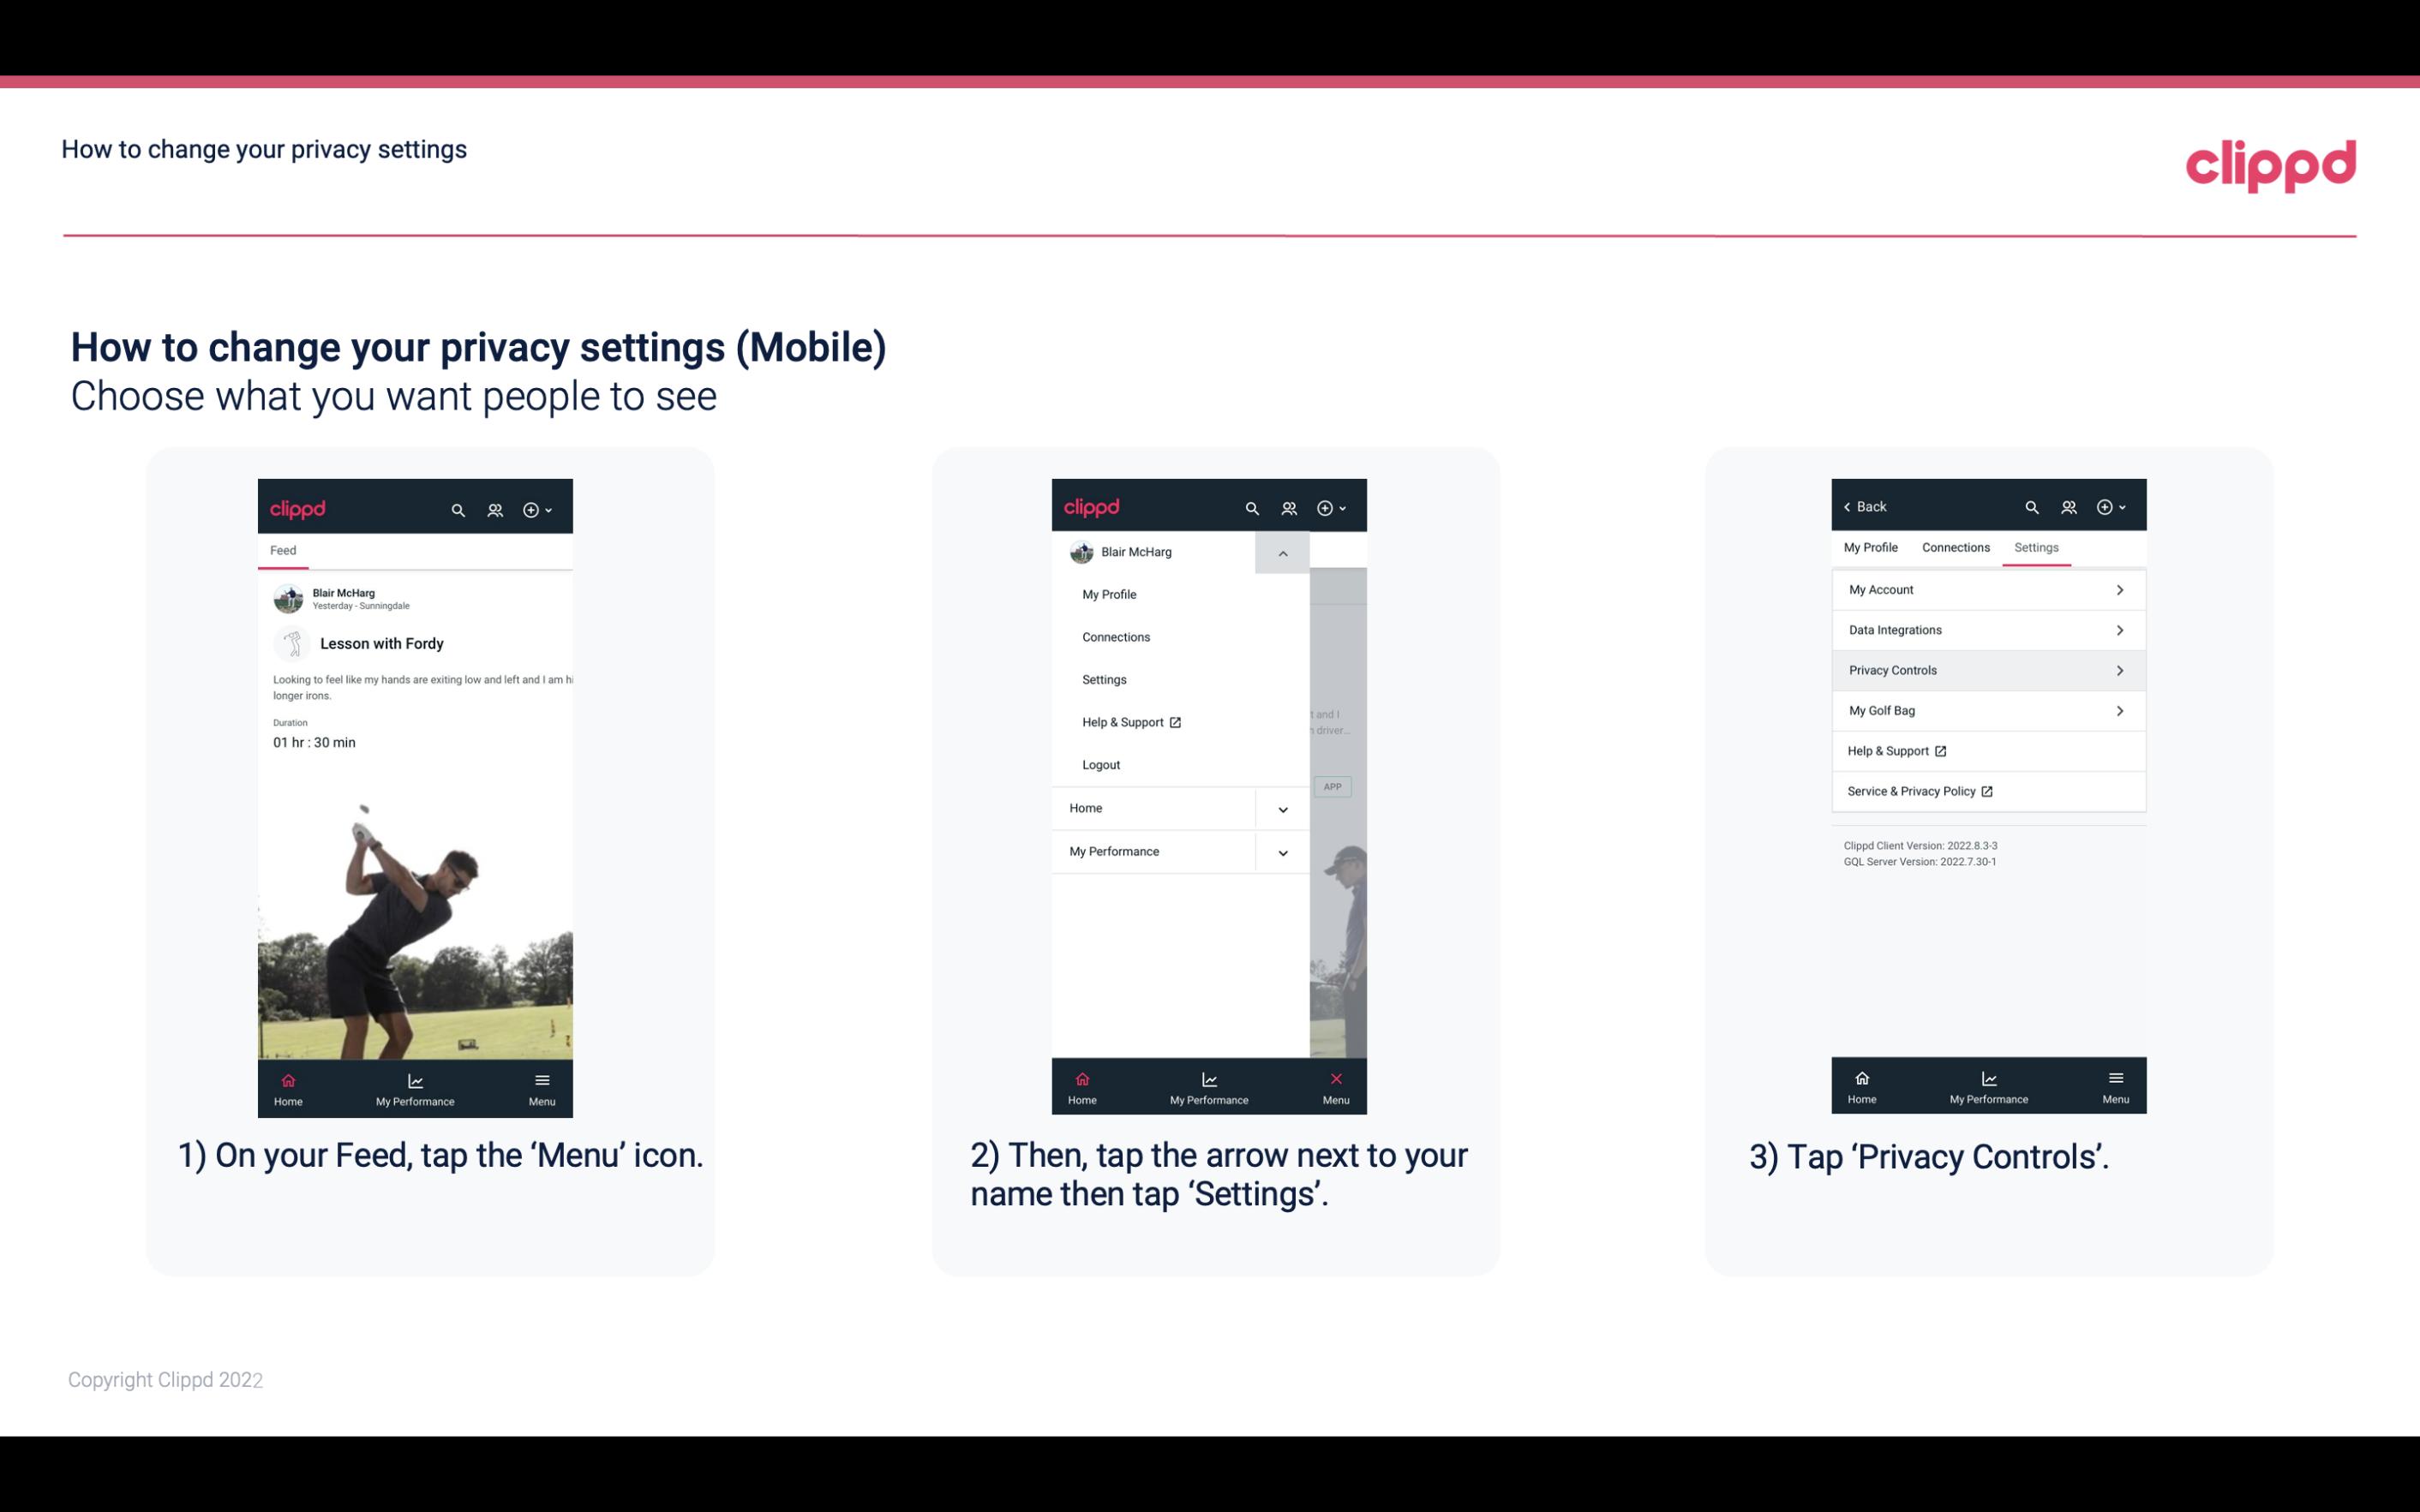
Task: Tap the Home icon in bottom navigation
Action: point(289,1080)
